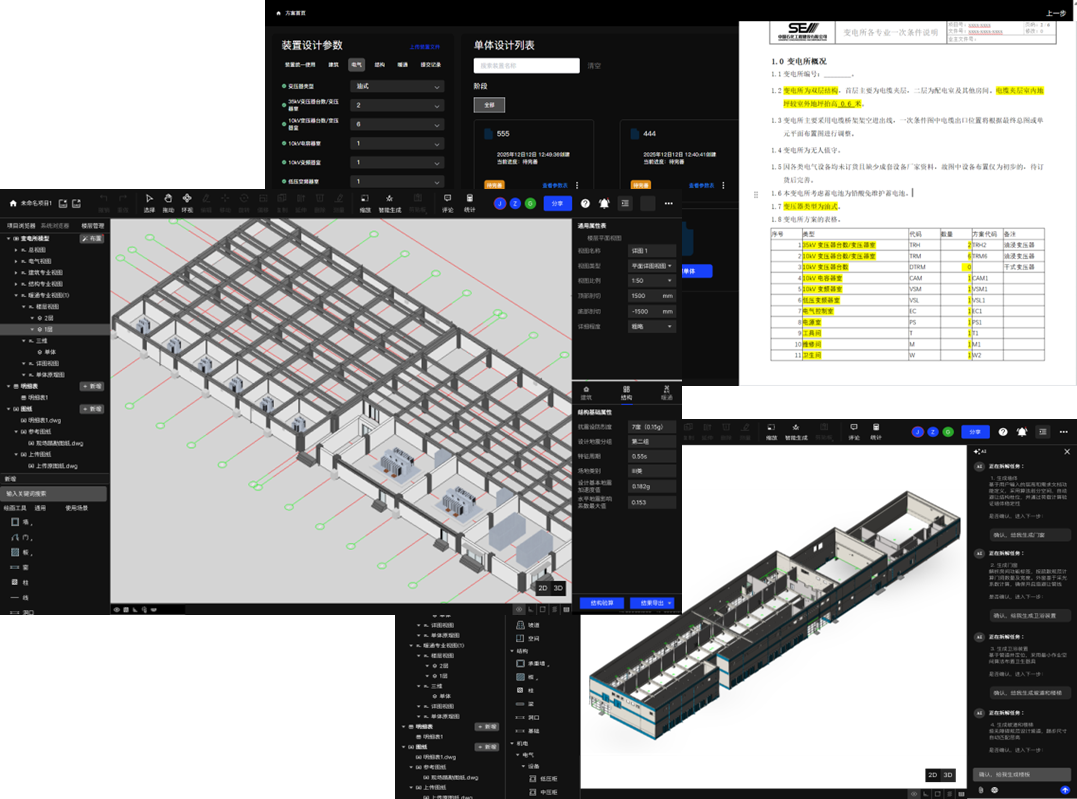Select the 门 door drawing tool
1077x799 pixels.
click(21, 537)
